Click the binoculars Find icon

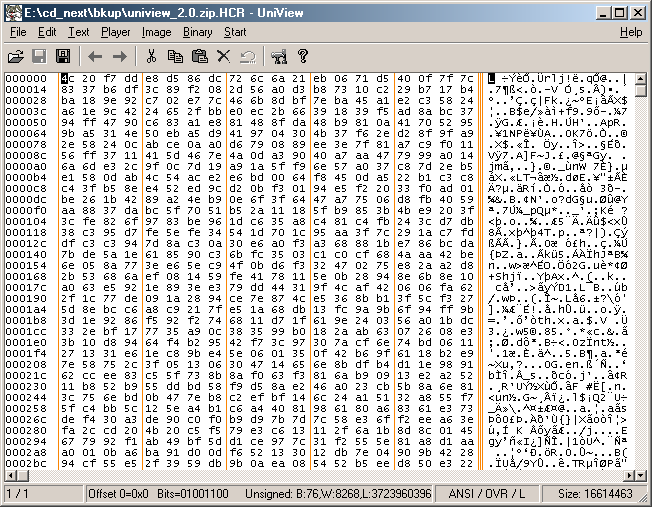pyautogui.click(x=279, y=56)
